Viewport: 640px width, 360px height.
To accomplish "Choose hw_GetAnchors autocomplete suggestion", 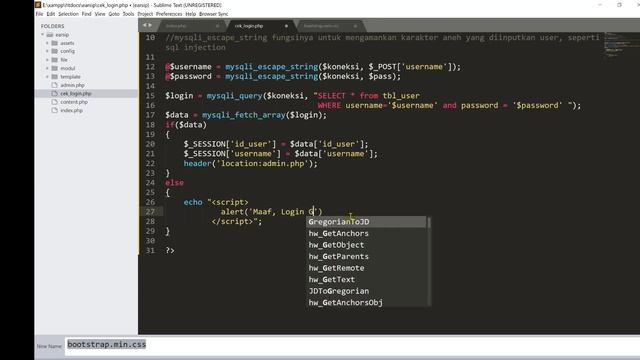I will (366, 233).
